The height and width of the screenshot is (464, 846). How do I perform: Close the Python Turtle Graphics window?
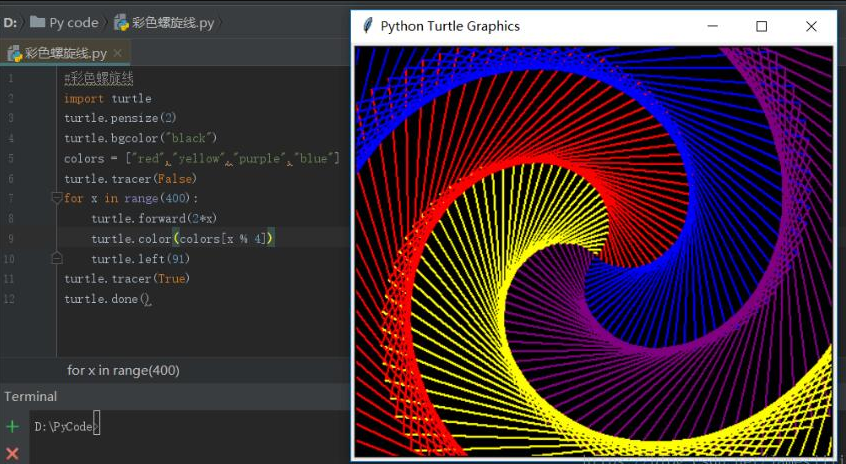811,26
